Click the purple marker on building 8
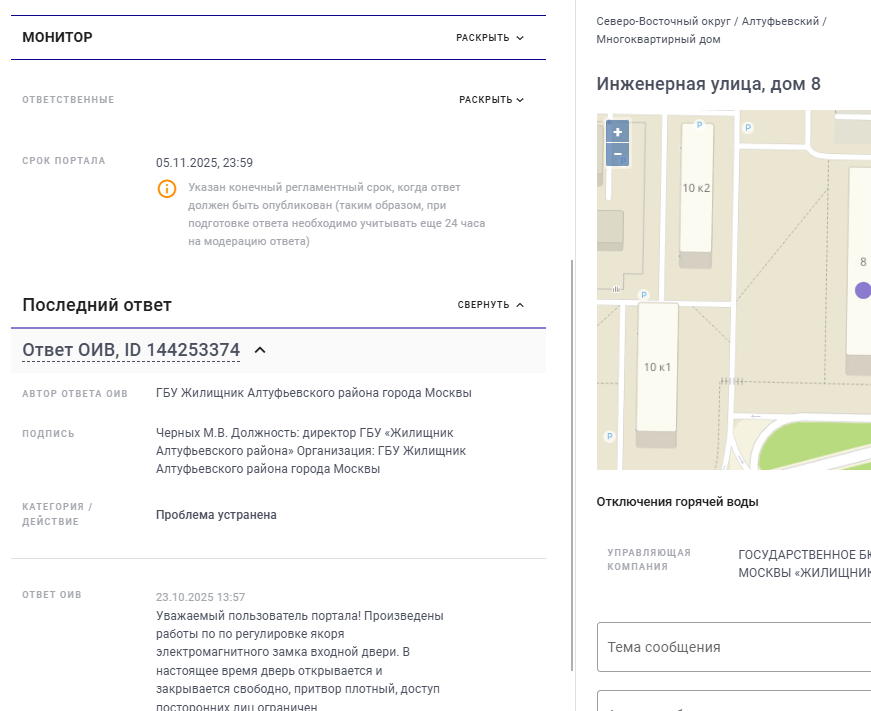The image size is (871, 711). pyautogui.click(x=863, y=290)
